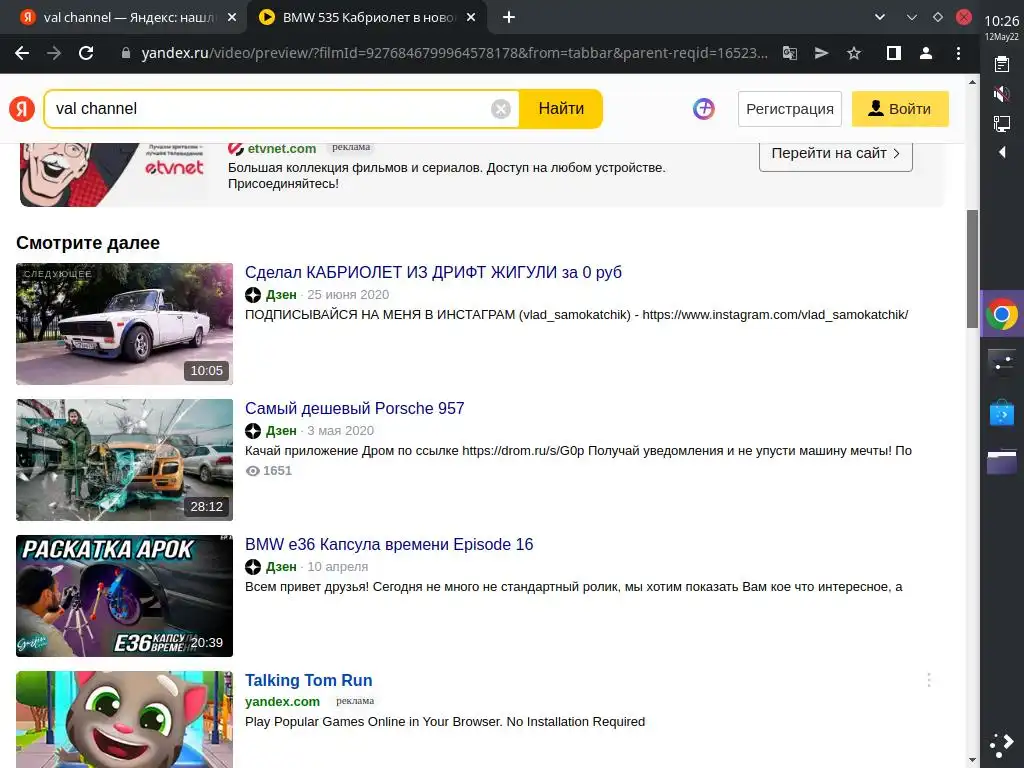
Task: Click Дзен source on the Porsche 957 video
Action: click(x=281, y=430)
